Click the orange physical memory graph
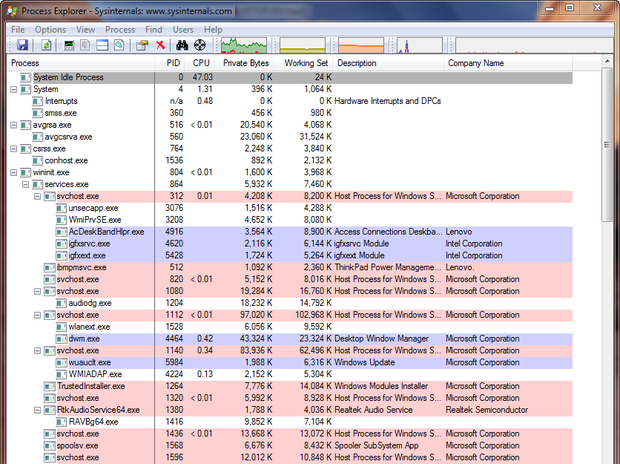This screenshot has width=620, height=464. (361, 45)
